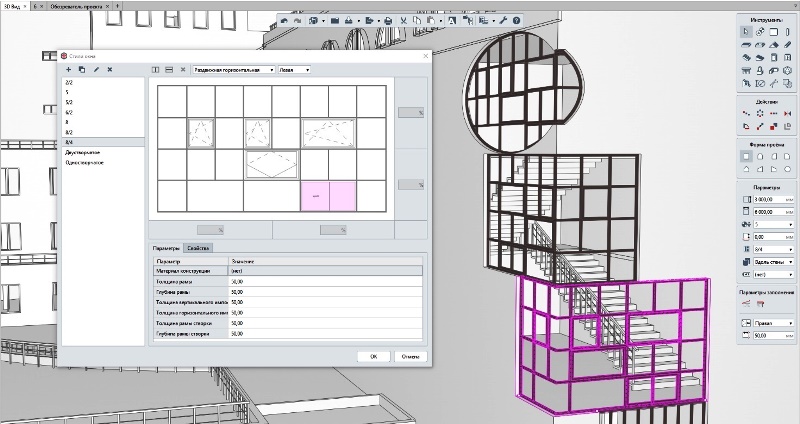
Task: Open the 3D view cube icon
Action: [313, 21]
